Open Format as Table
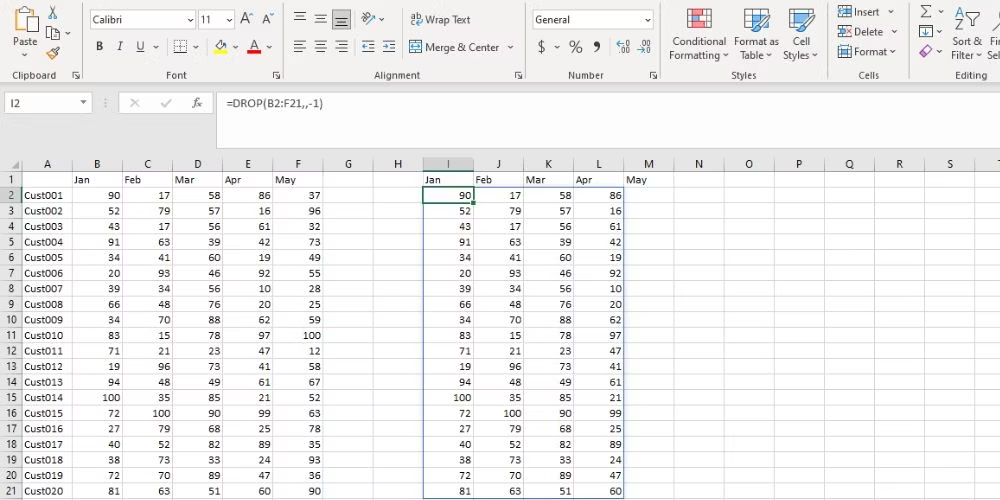 pyautogui.click(x=756, y=34)
